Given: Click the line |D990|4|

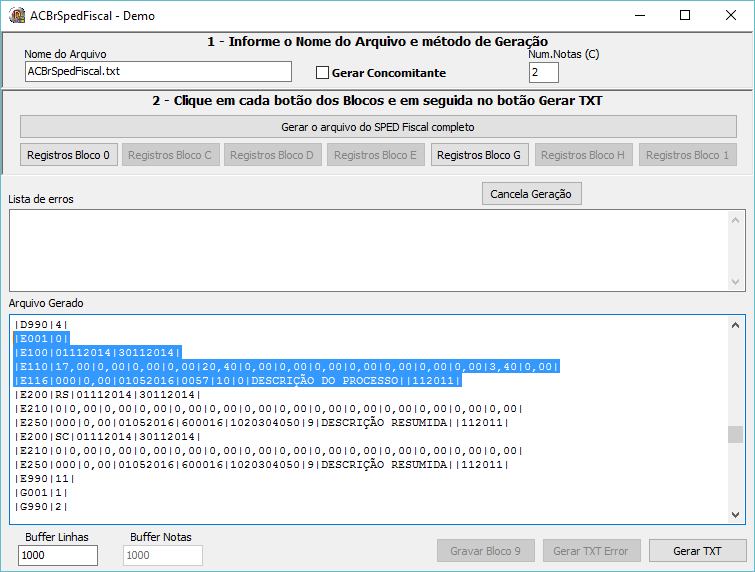Looking at the screenshot, I should click(41, 325).
